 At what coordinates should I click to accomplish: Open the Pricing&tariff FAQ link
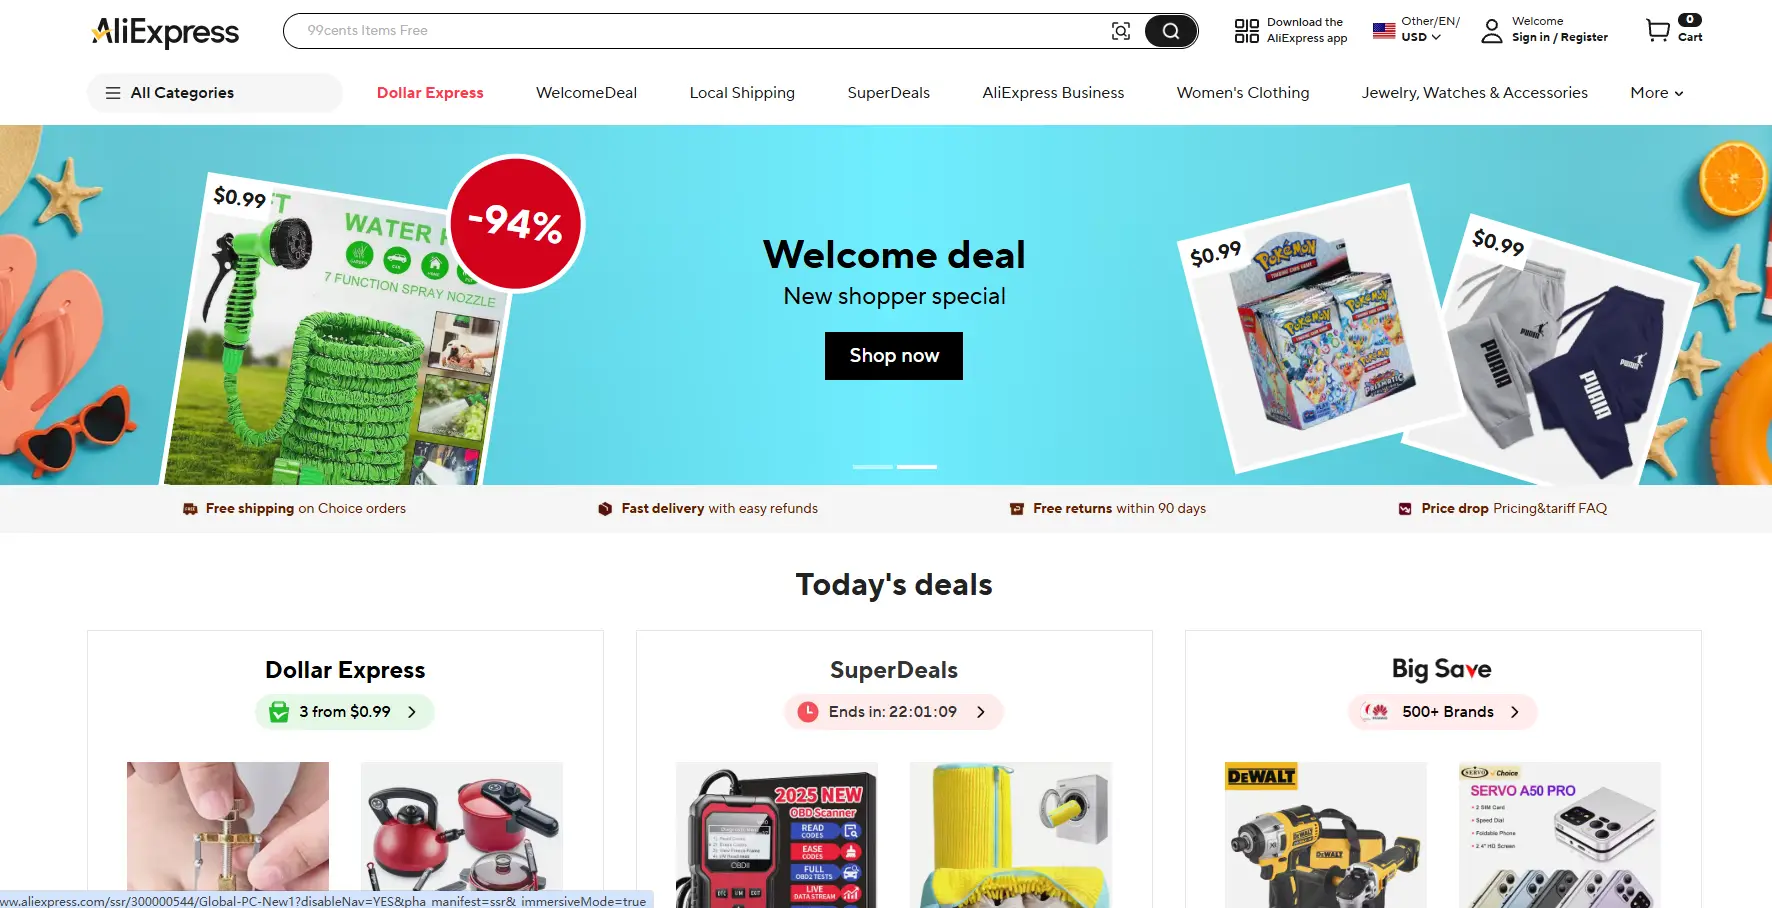click(1550, 509)
